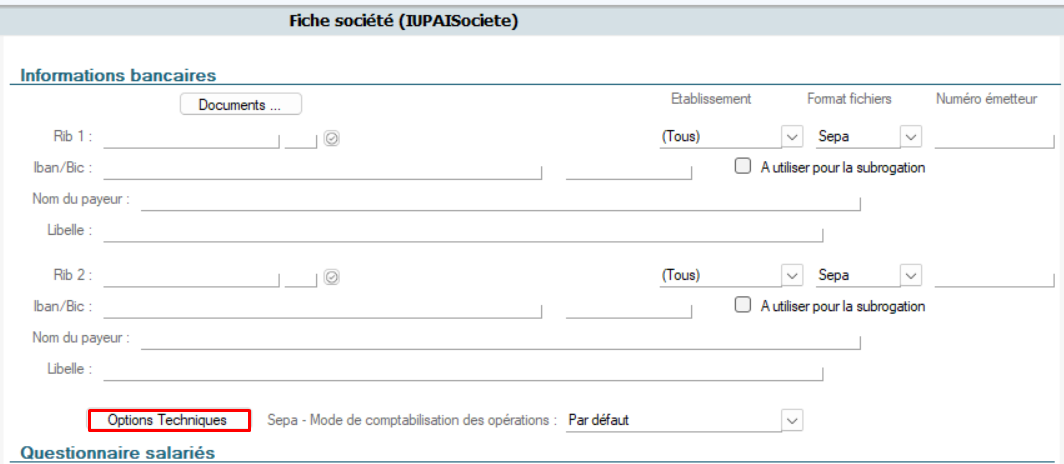Click Rib 1 Iban field
The width and height of the screenshot is (1064, 464).
tap(322, 168)
